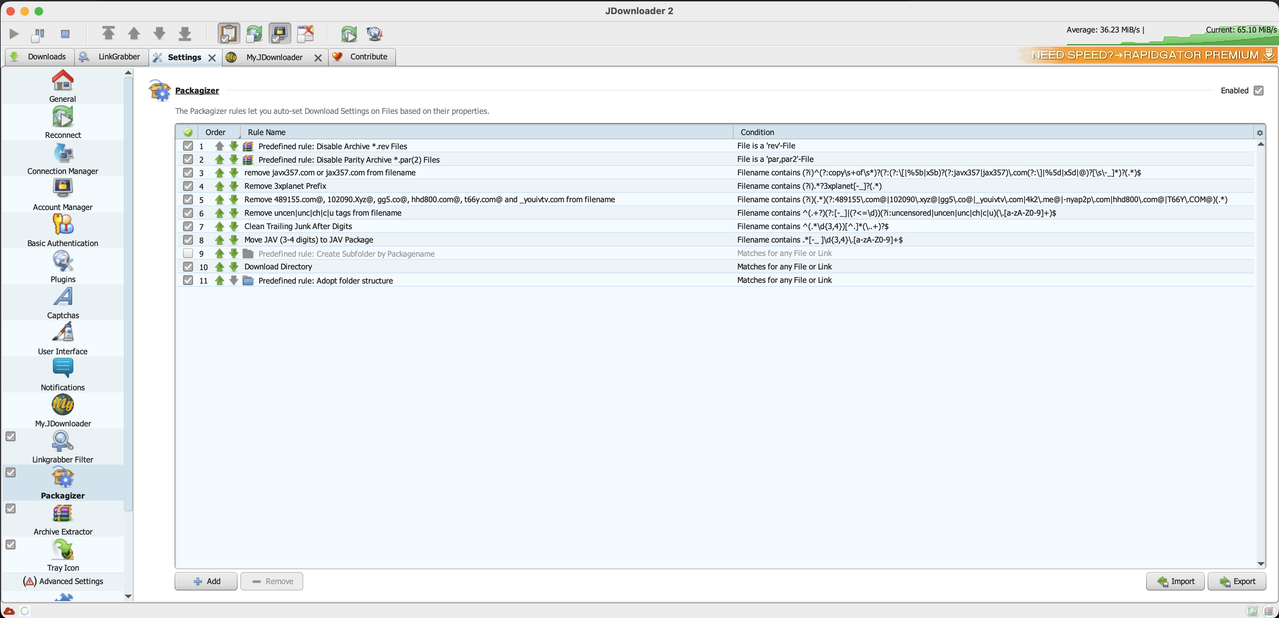Click the Rapidgator Premium banner
Viewport: 1279px width, 618px height.
[x=1148, y=56]
